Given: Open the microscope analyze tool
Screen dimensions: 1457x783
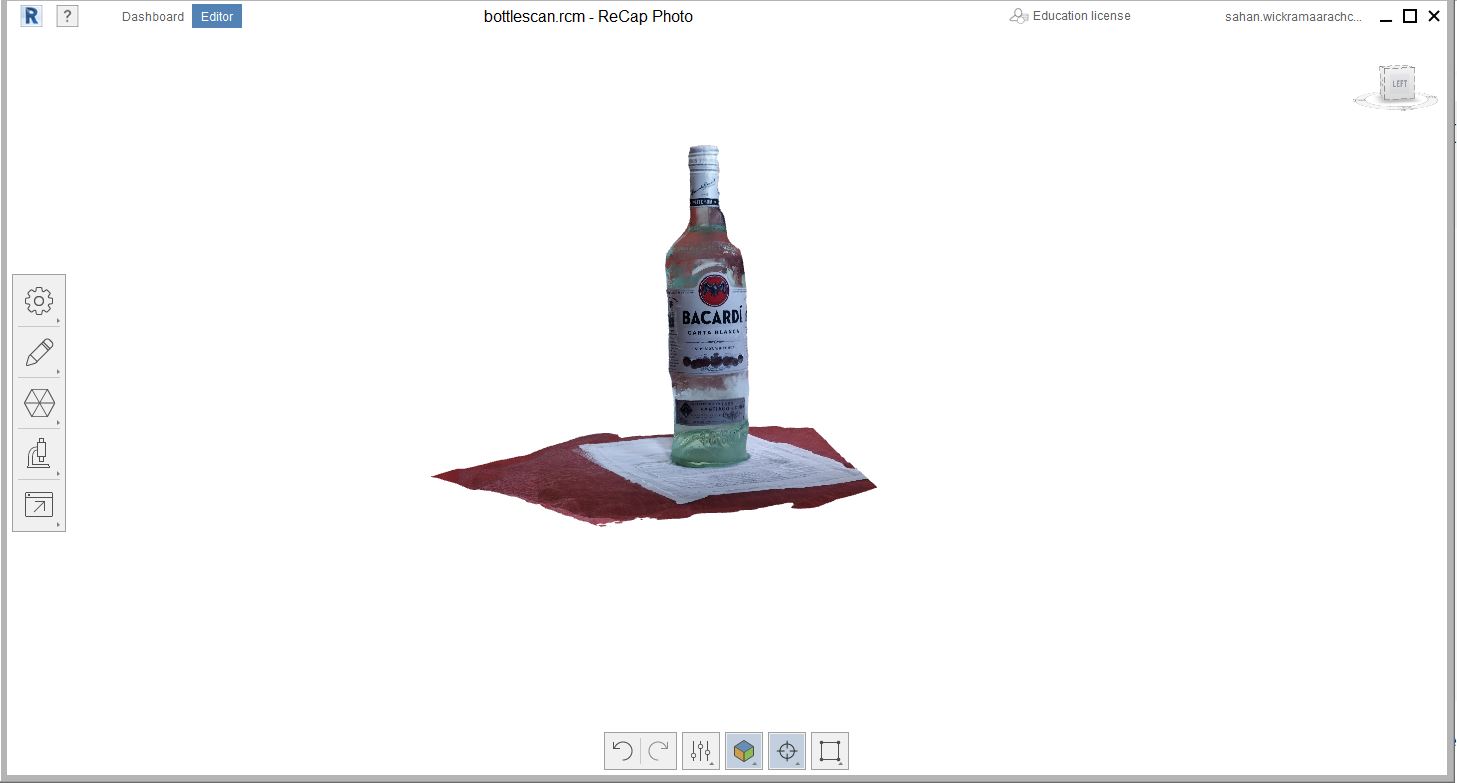Looking at the screenshot, I should (39, 454).
